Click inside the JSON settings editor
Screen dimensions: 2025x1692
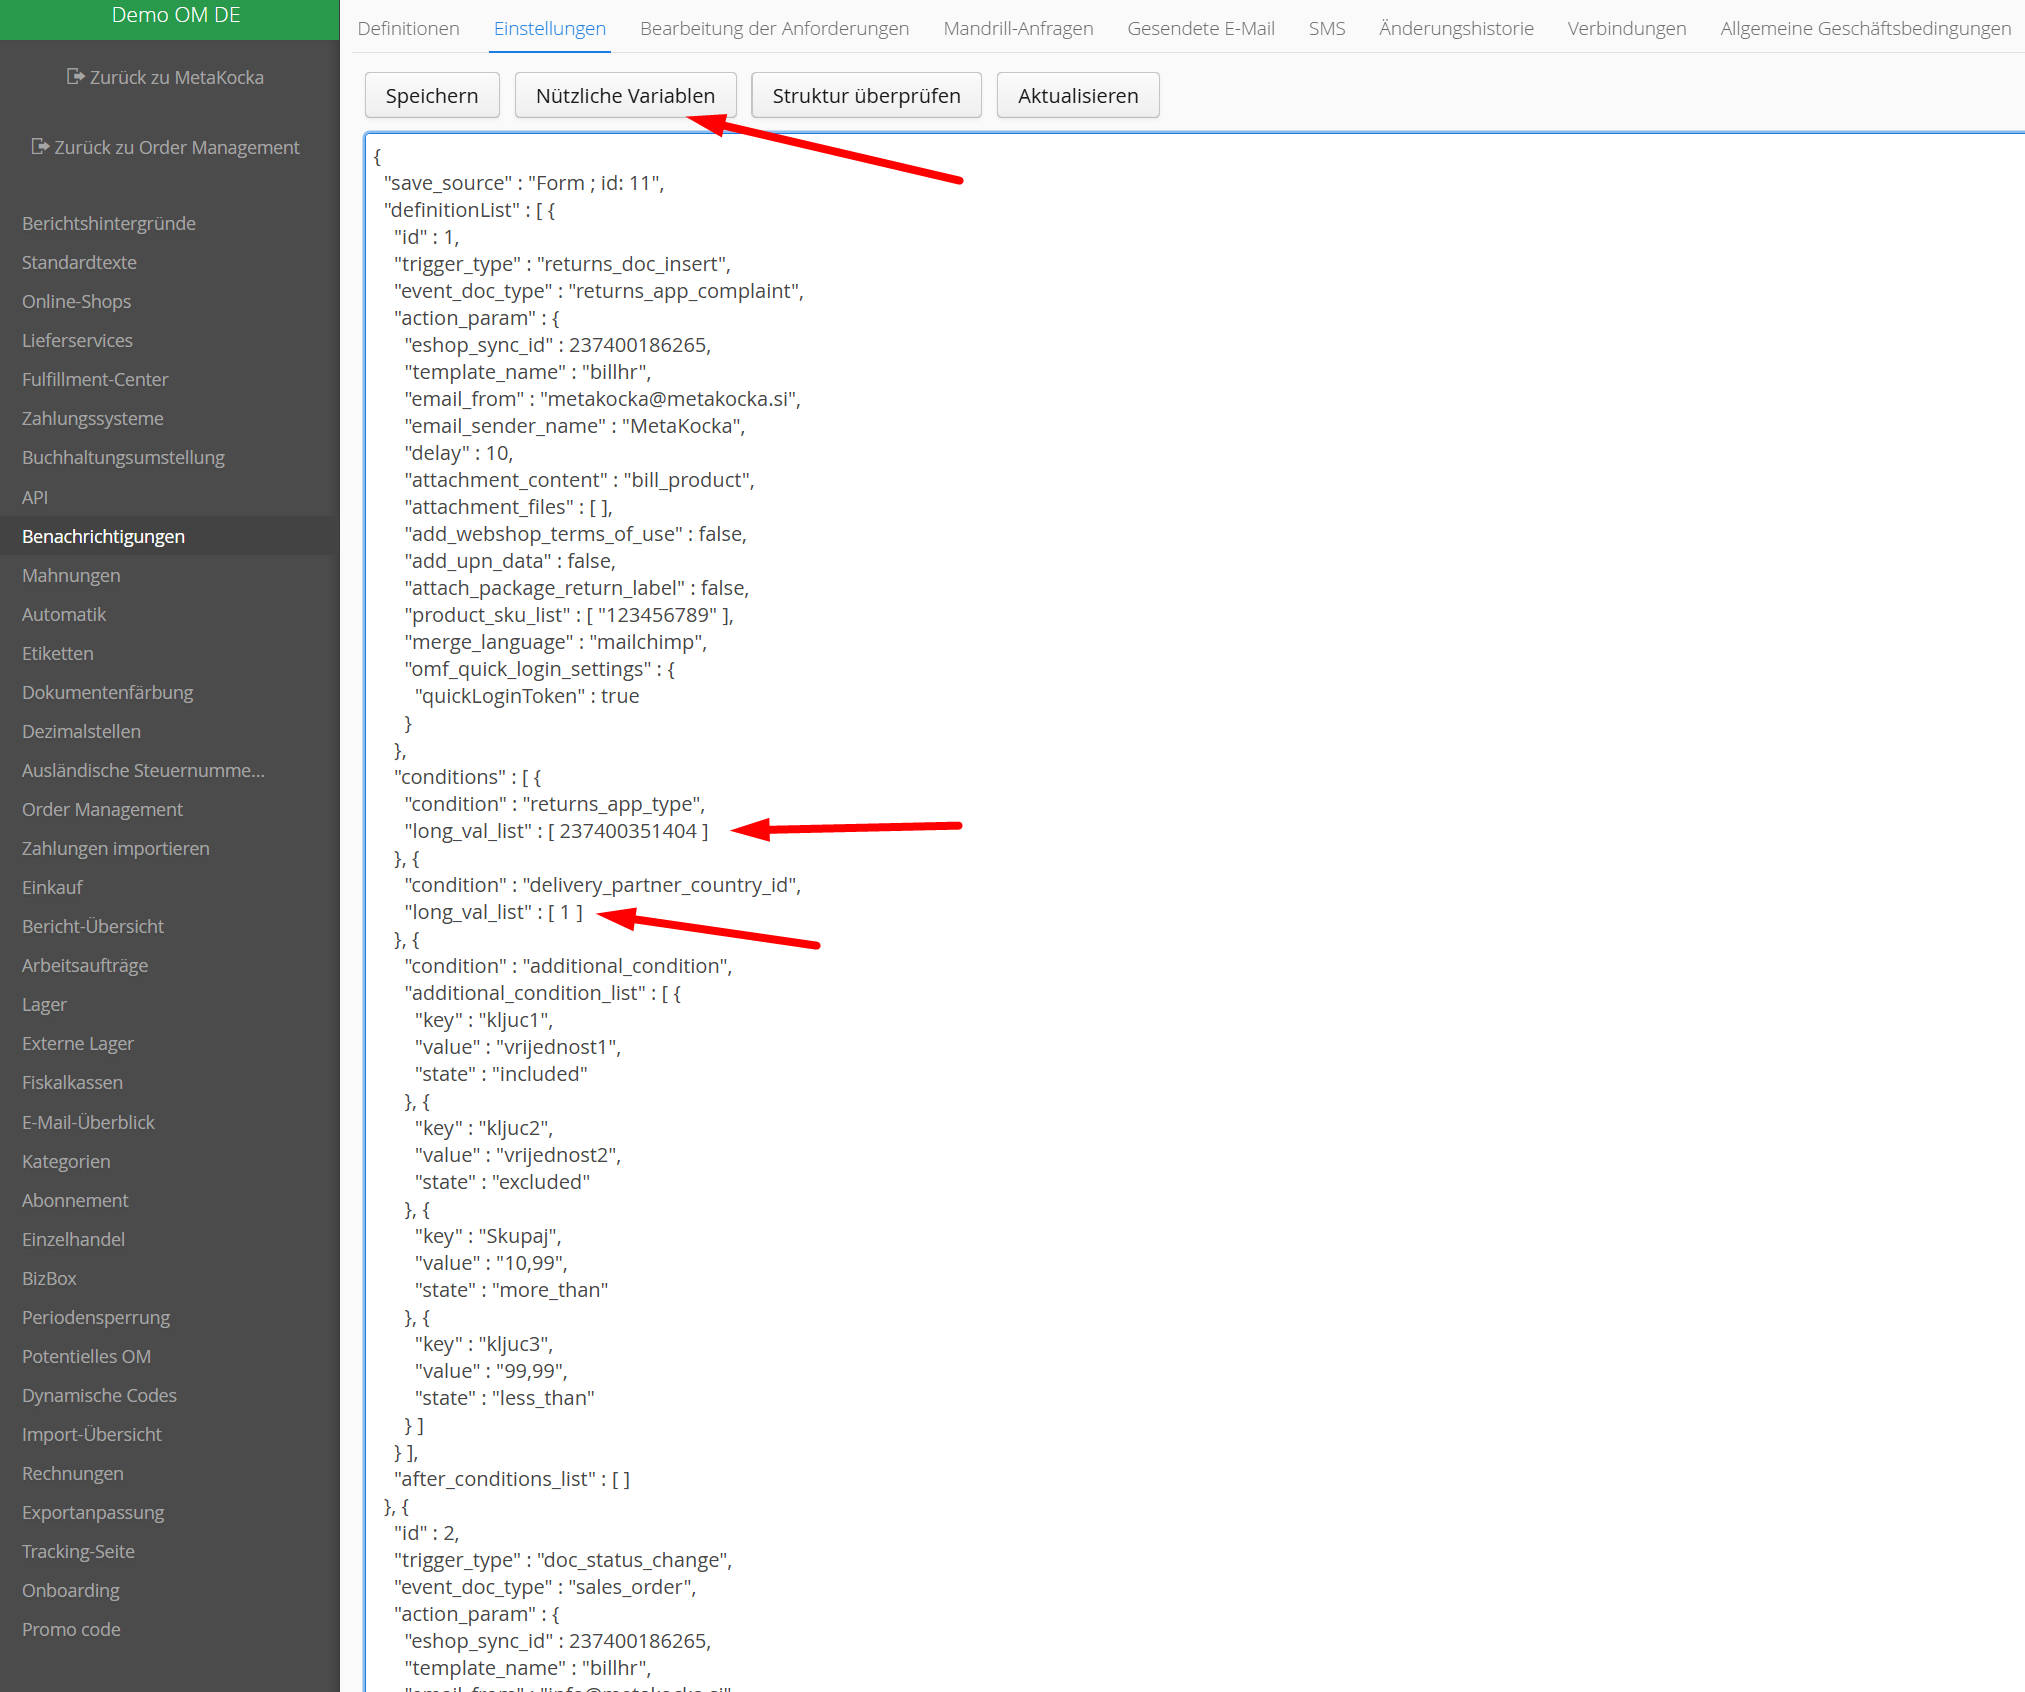pyautogui.click(x=1300, y=700)
